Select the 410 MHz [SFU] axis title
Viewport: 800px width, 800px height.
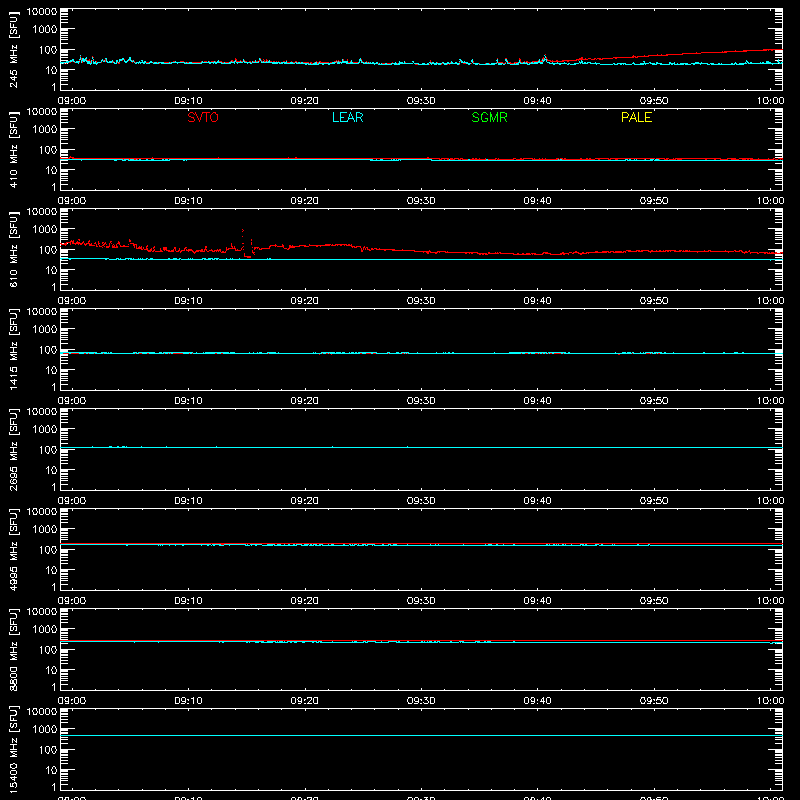point(13,150)
